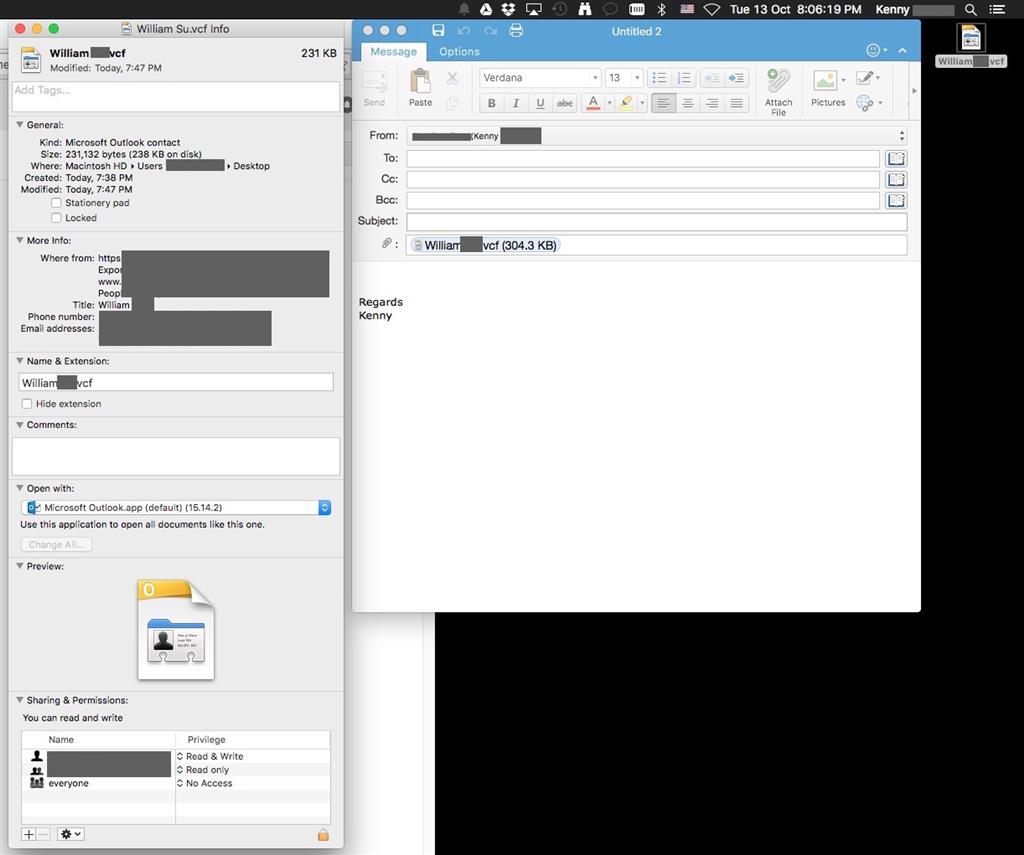Viewport: 1024px width, 855px height.
Task: Click the Change All button
Action: [x=56, y=545]
